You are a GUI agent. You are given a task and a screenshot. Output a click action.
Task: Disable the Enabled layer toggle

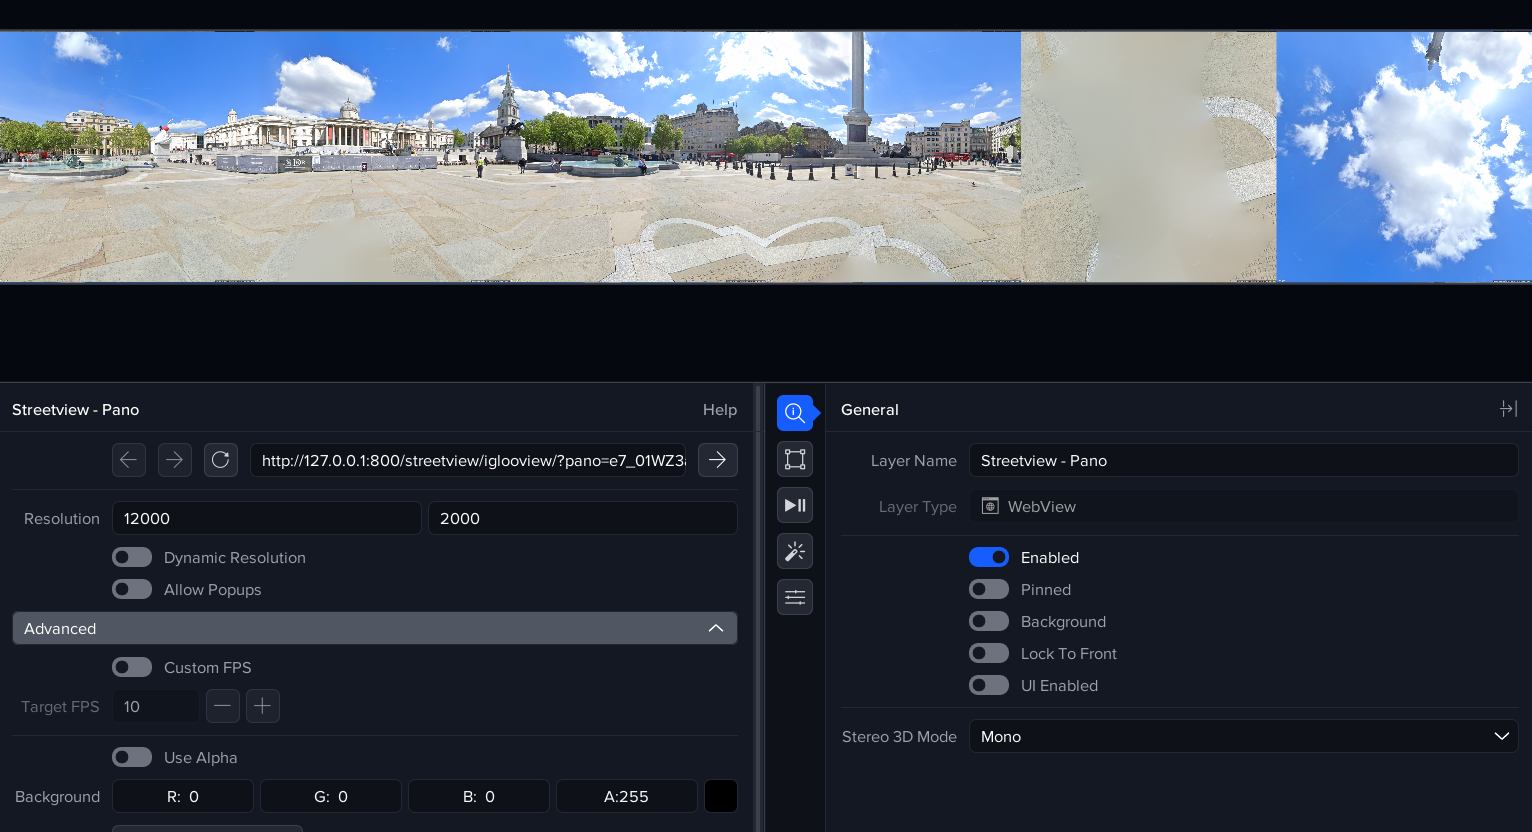(988, 557)
